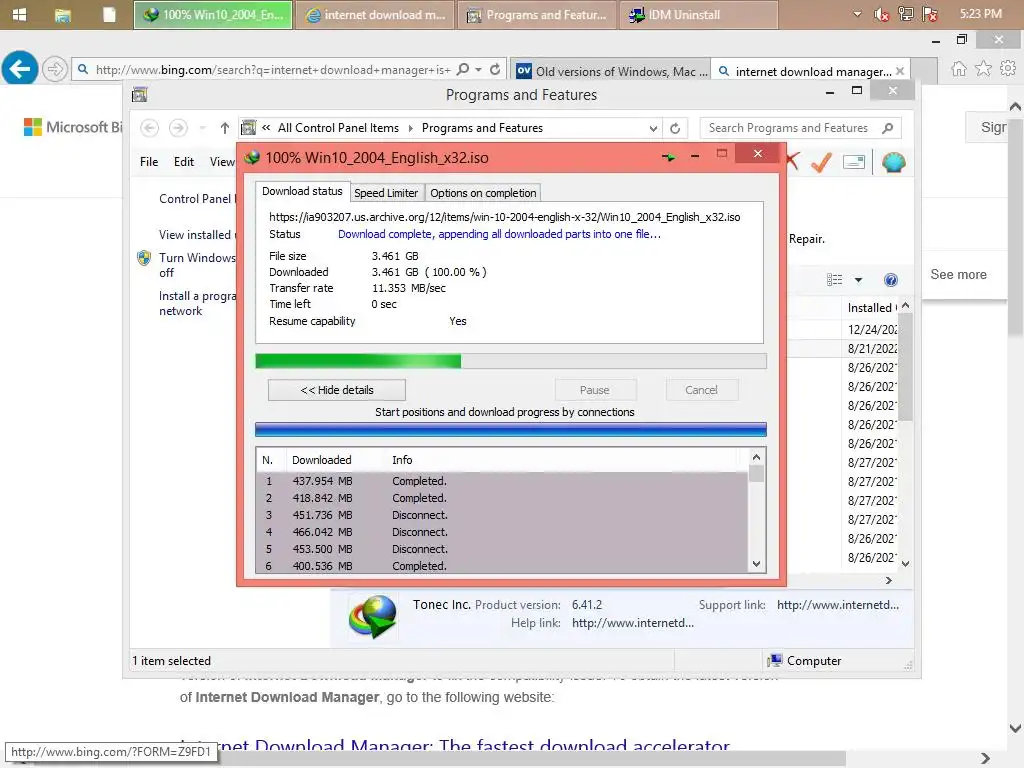Open IE favorites star icon
Image resolution: width=1024 pixels, height=768 pixels.
[983, 68]
